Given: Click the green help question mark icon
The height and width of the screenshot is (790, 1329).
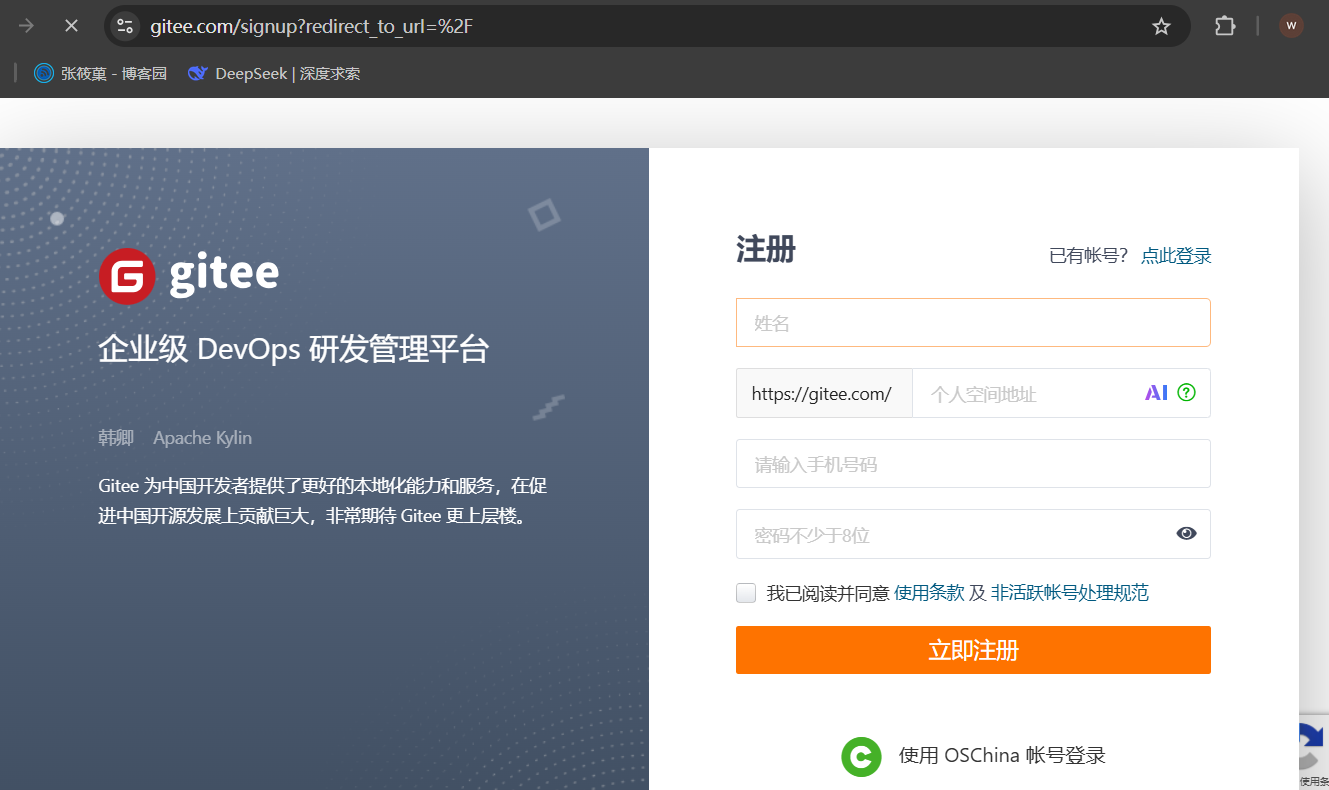Looking at the screenshot, I should [x=1187, y=393].
